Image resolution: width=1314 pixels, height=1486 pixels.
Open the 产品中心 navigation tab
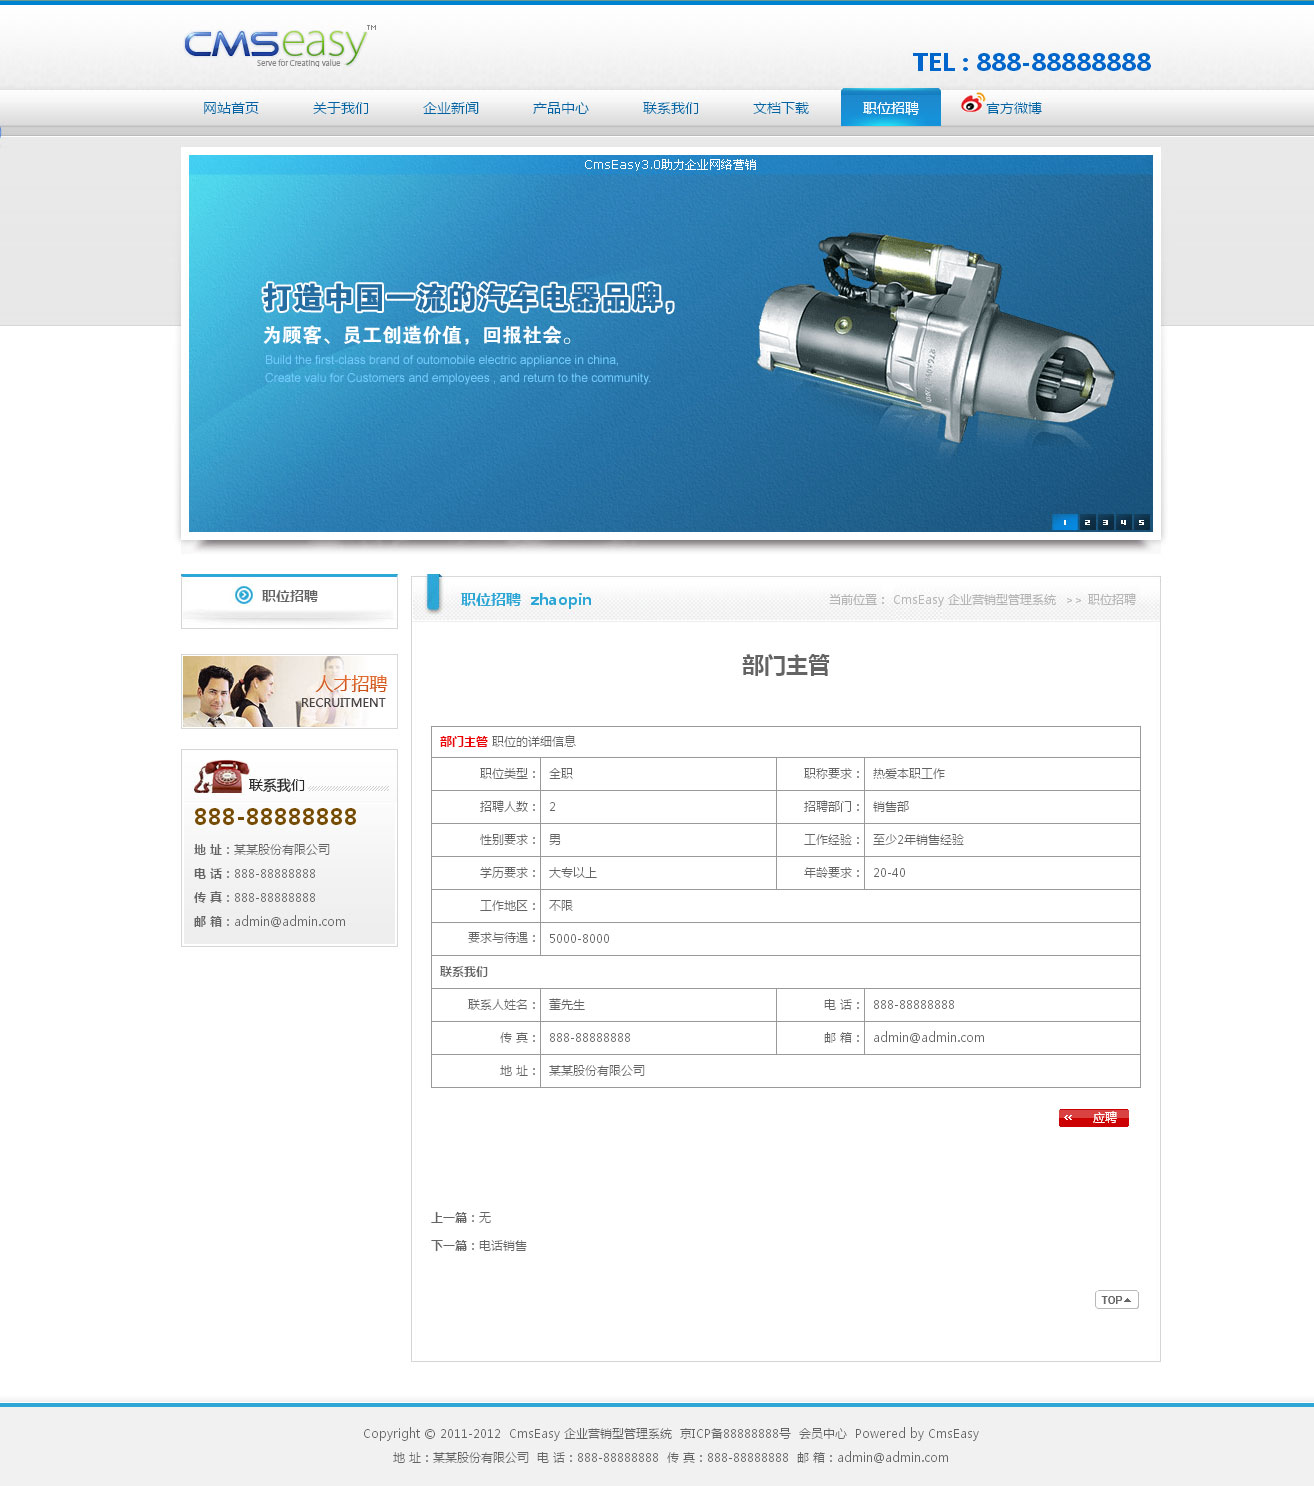pyautogui.click(x=561, y=108)
